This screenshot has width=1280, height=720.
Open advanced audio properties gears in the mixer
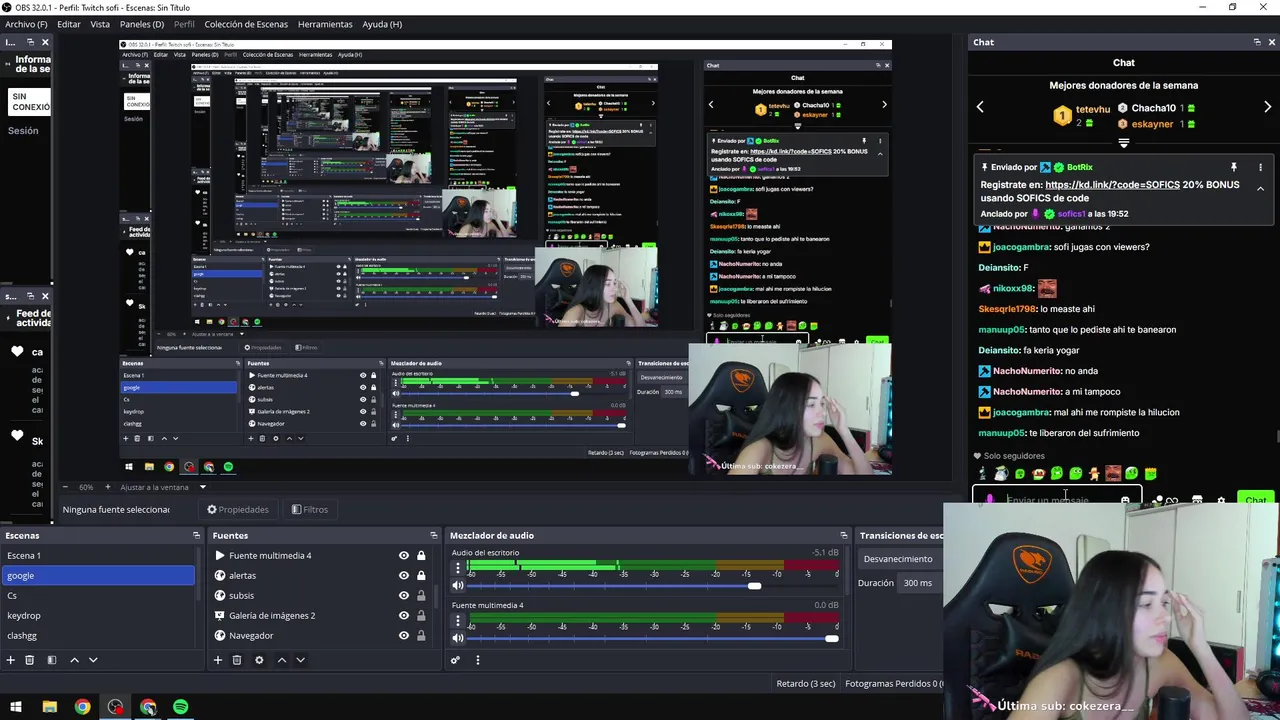(455, 660)
